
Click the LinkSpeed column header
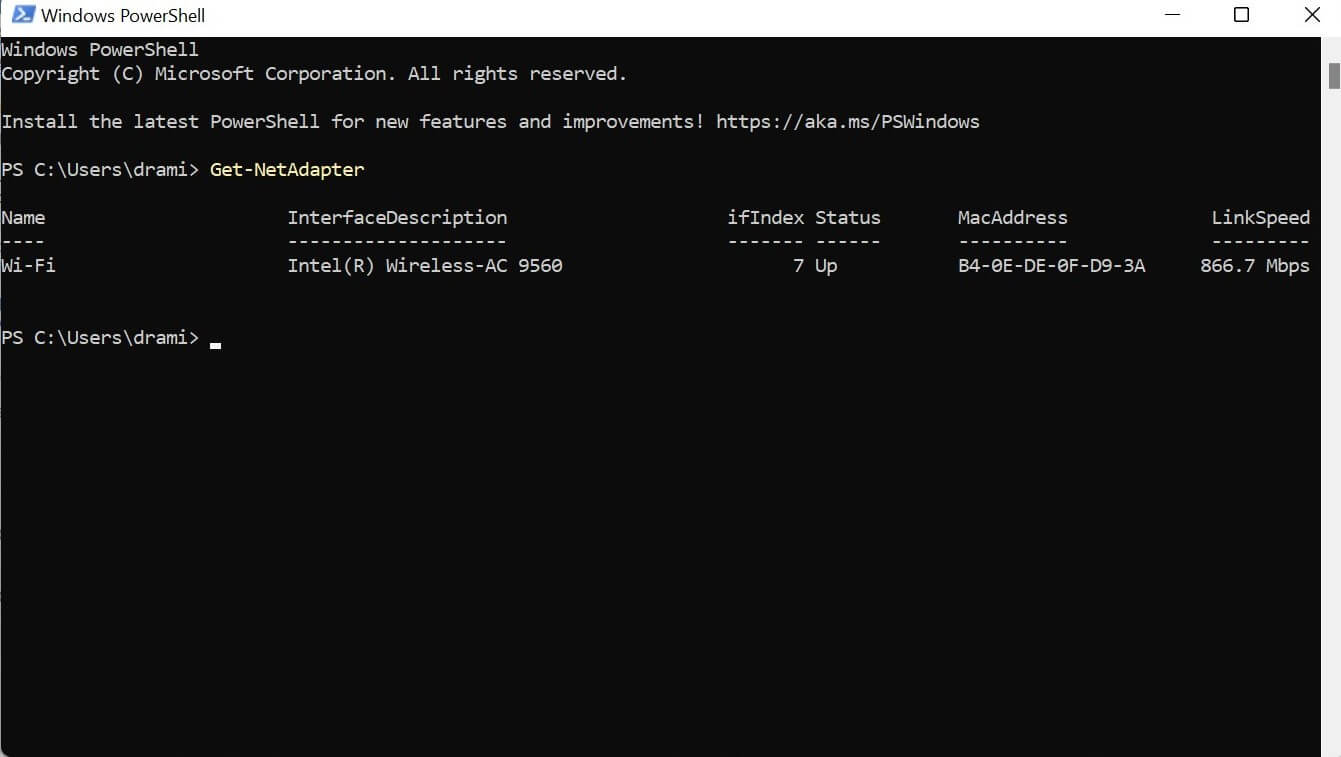(1260, 217)
